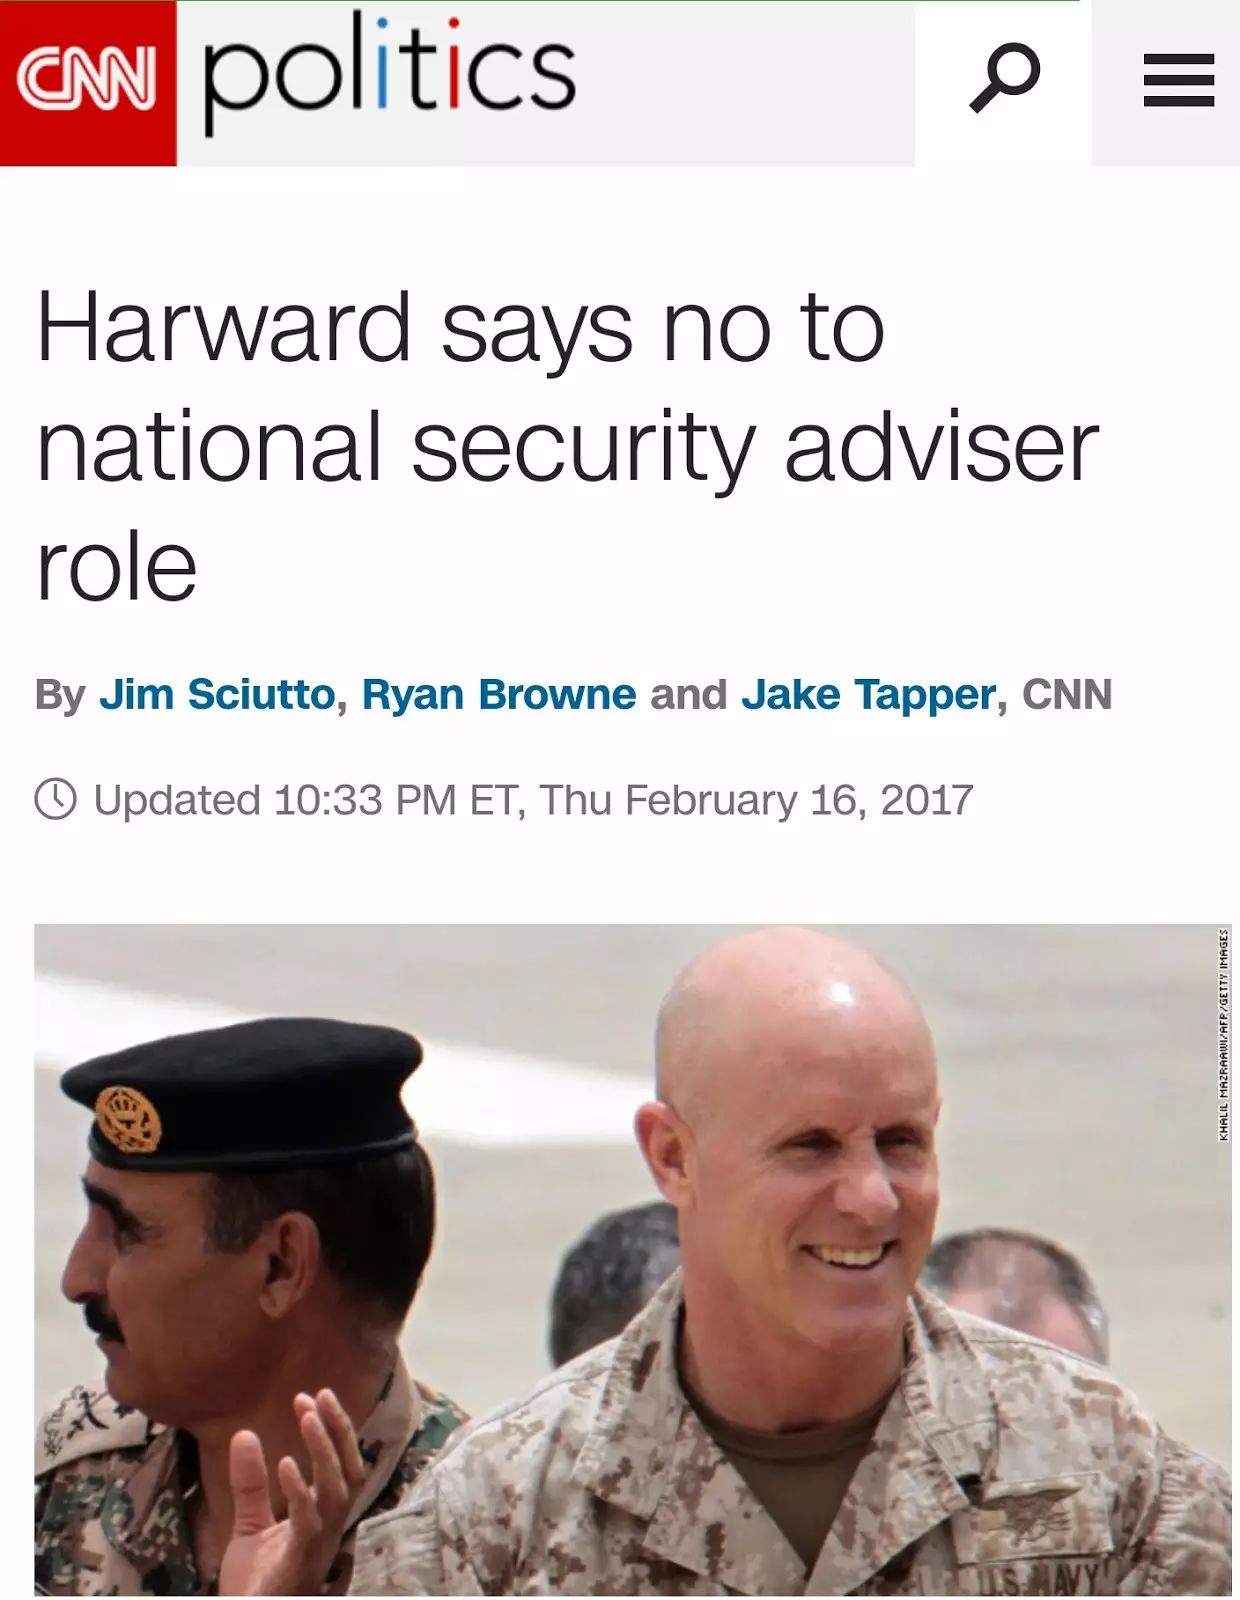
Task: Open author Jake Tapper's profile link
Action: click(x=868, y=694)
